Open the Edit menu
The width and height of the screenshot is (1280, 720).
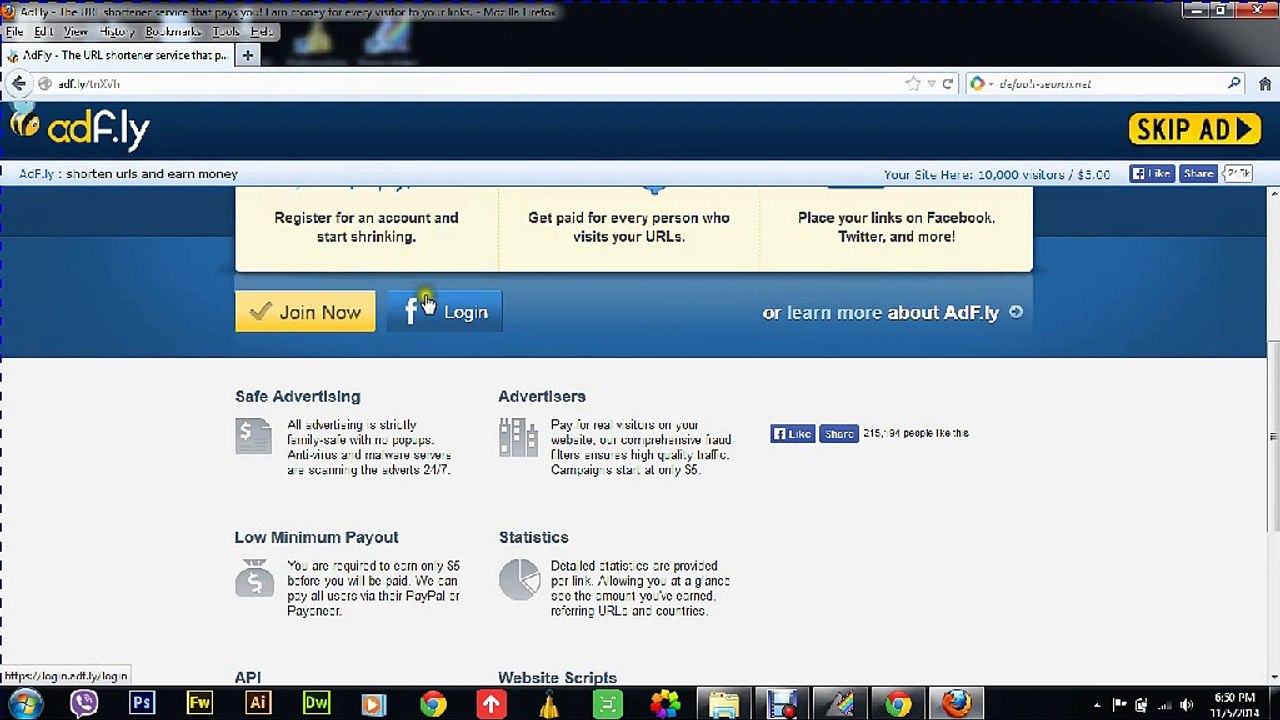click(x=44, y=32)
